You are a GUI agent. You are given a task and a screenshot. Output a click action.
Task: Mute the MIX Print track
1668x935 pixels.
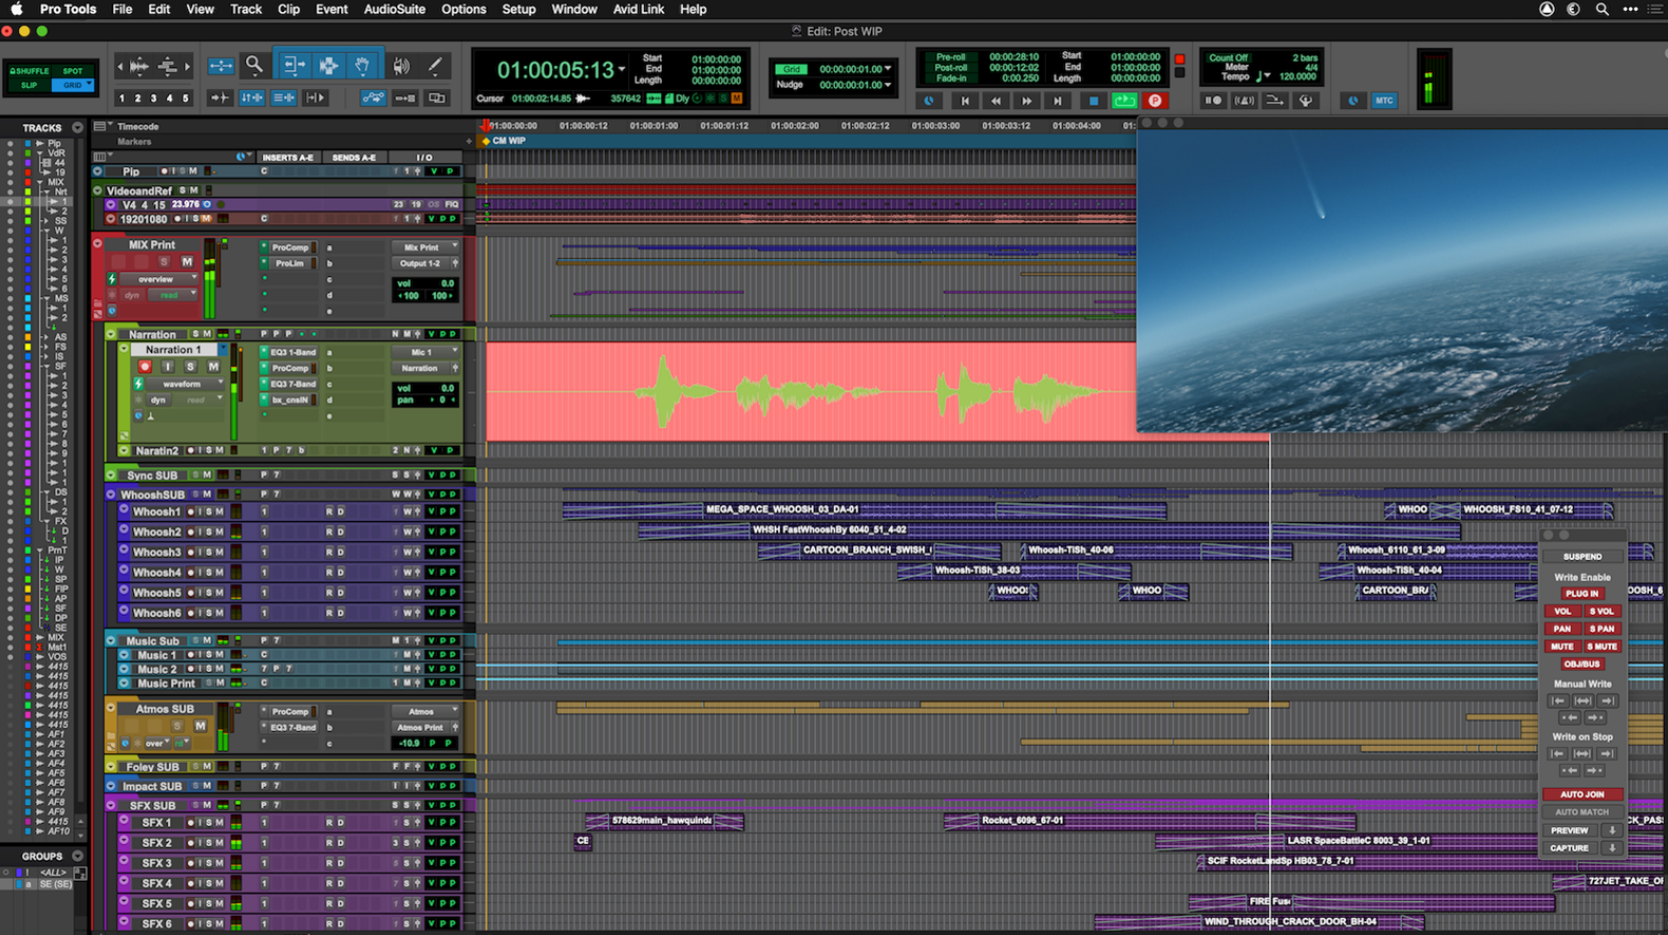pyautogui.click(x=187, y=262)
